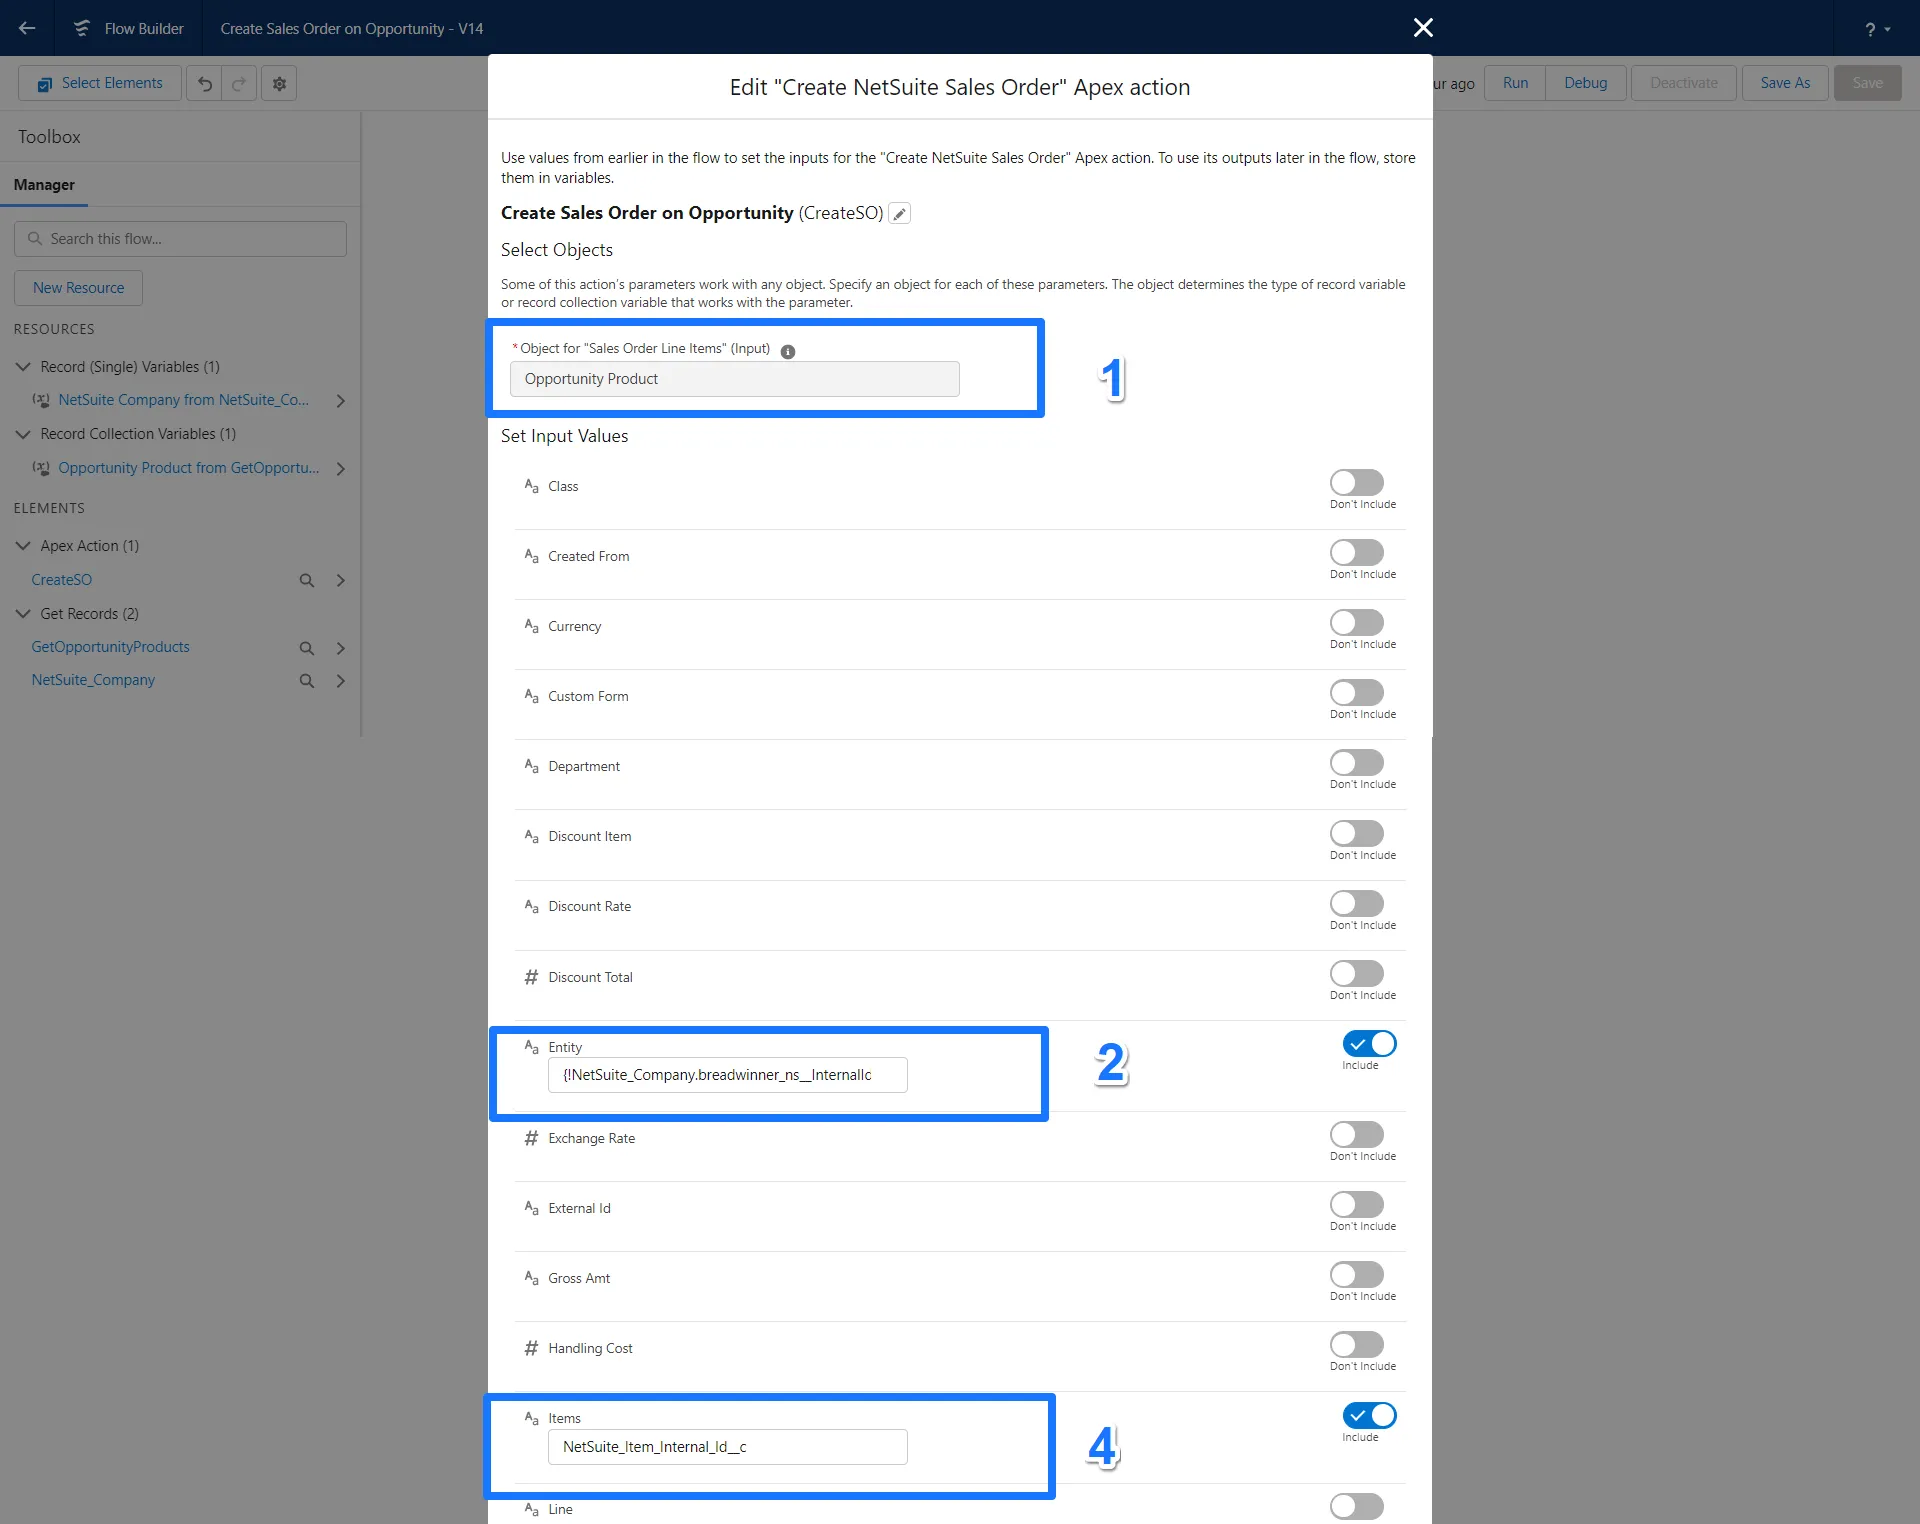1920x1524 pixels.
Task: Click Select Elements button
Action: coord(100,83)
